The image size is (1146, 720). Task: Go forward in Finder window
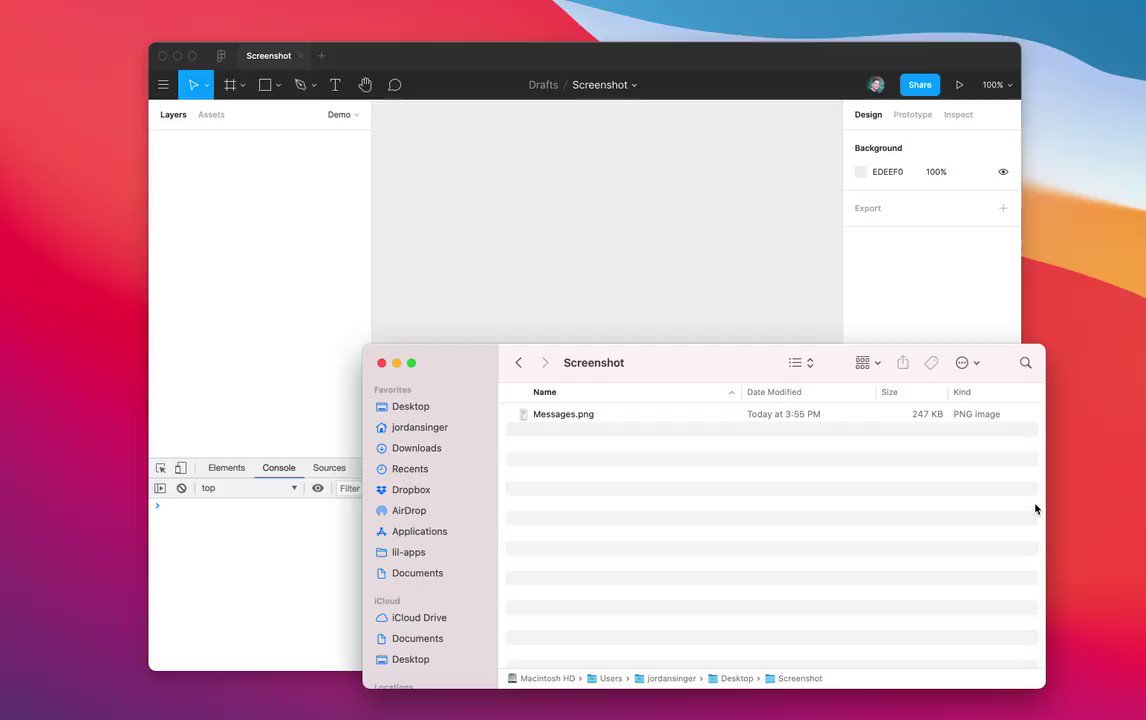point(544,363)
